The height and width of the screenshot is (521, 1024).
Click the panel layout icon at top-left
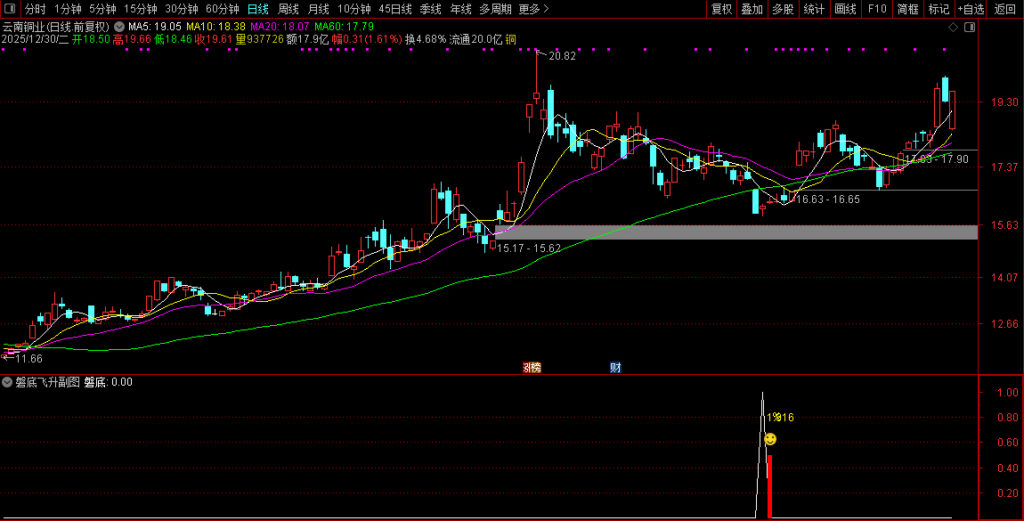[x=10, y=9]
